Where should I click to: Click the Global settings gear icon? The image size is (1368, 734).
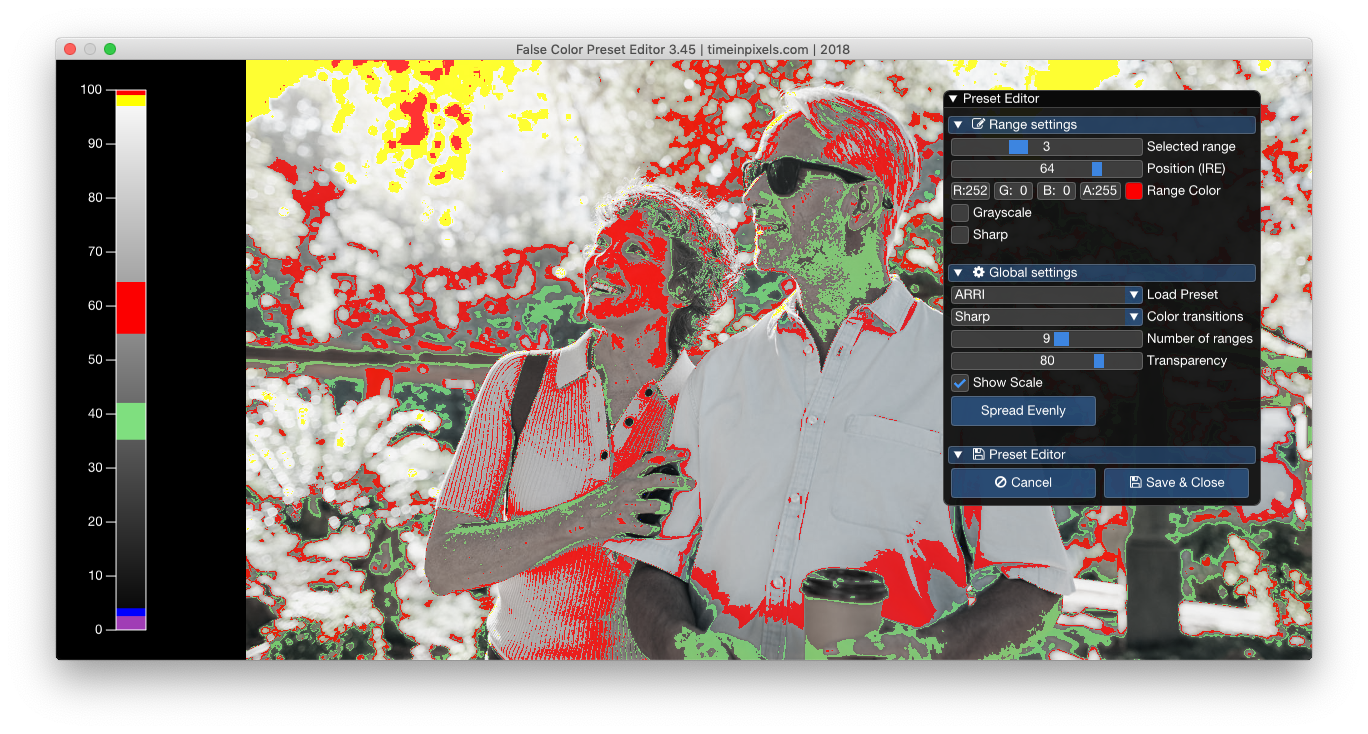978,273
